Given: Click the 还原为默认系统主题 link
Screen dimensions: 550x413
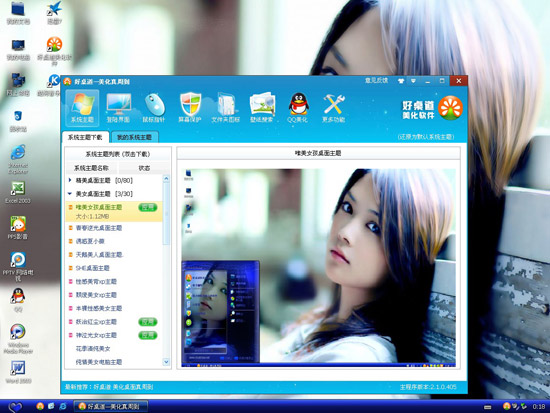Looking at the screenshot, I should coord(426,137).
